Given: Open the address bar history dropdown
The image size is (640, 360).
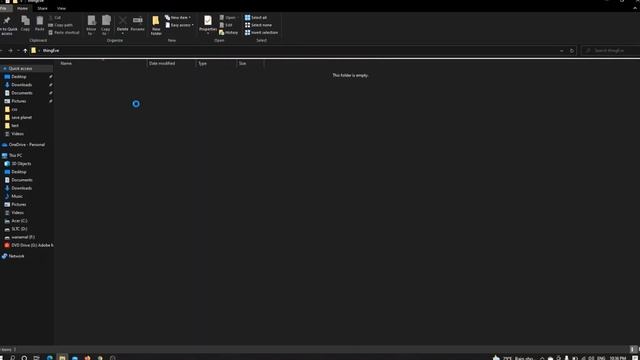Looking at the screenshot, I should click(562, 51).
